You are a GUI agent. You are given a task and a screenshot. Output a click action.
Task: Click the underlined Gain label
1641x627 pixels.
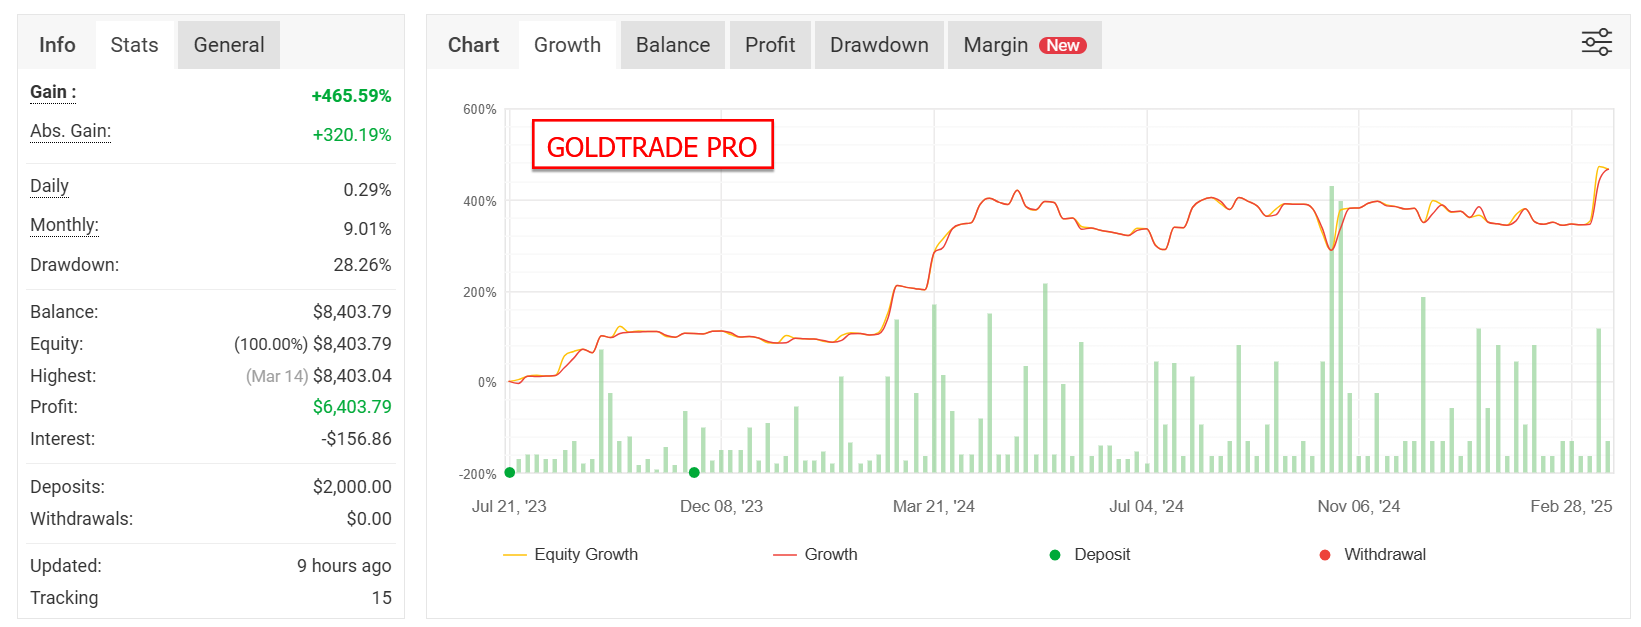pyautogui.click(x=53, y=93)
